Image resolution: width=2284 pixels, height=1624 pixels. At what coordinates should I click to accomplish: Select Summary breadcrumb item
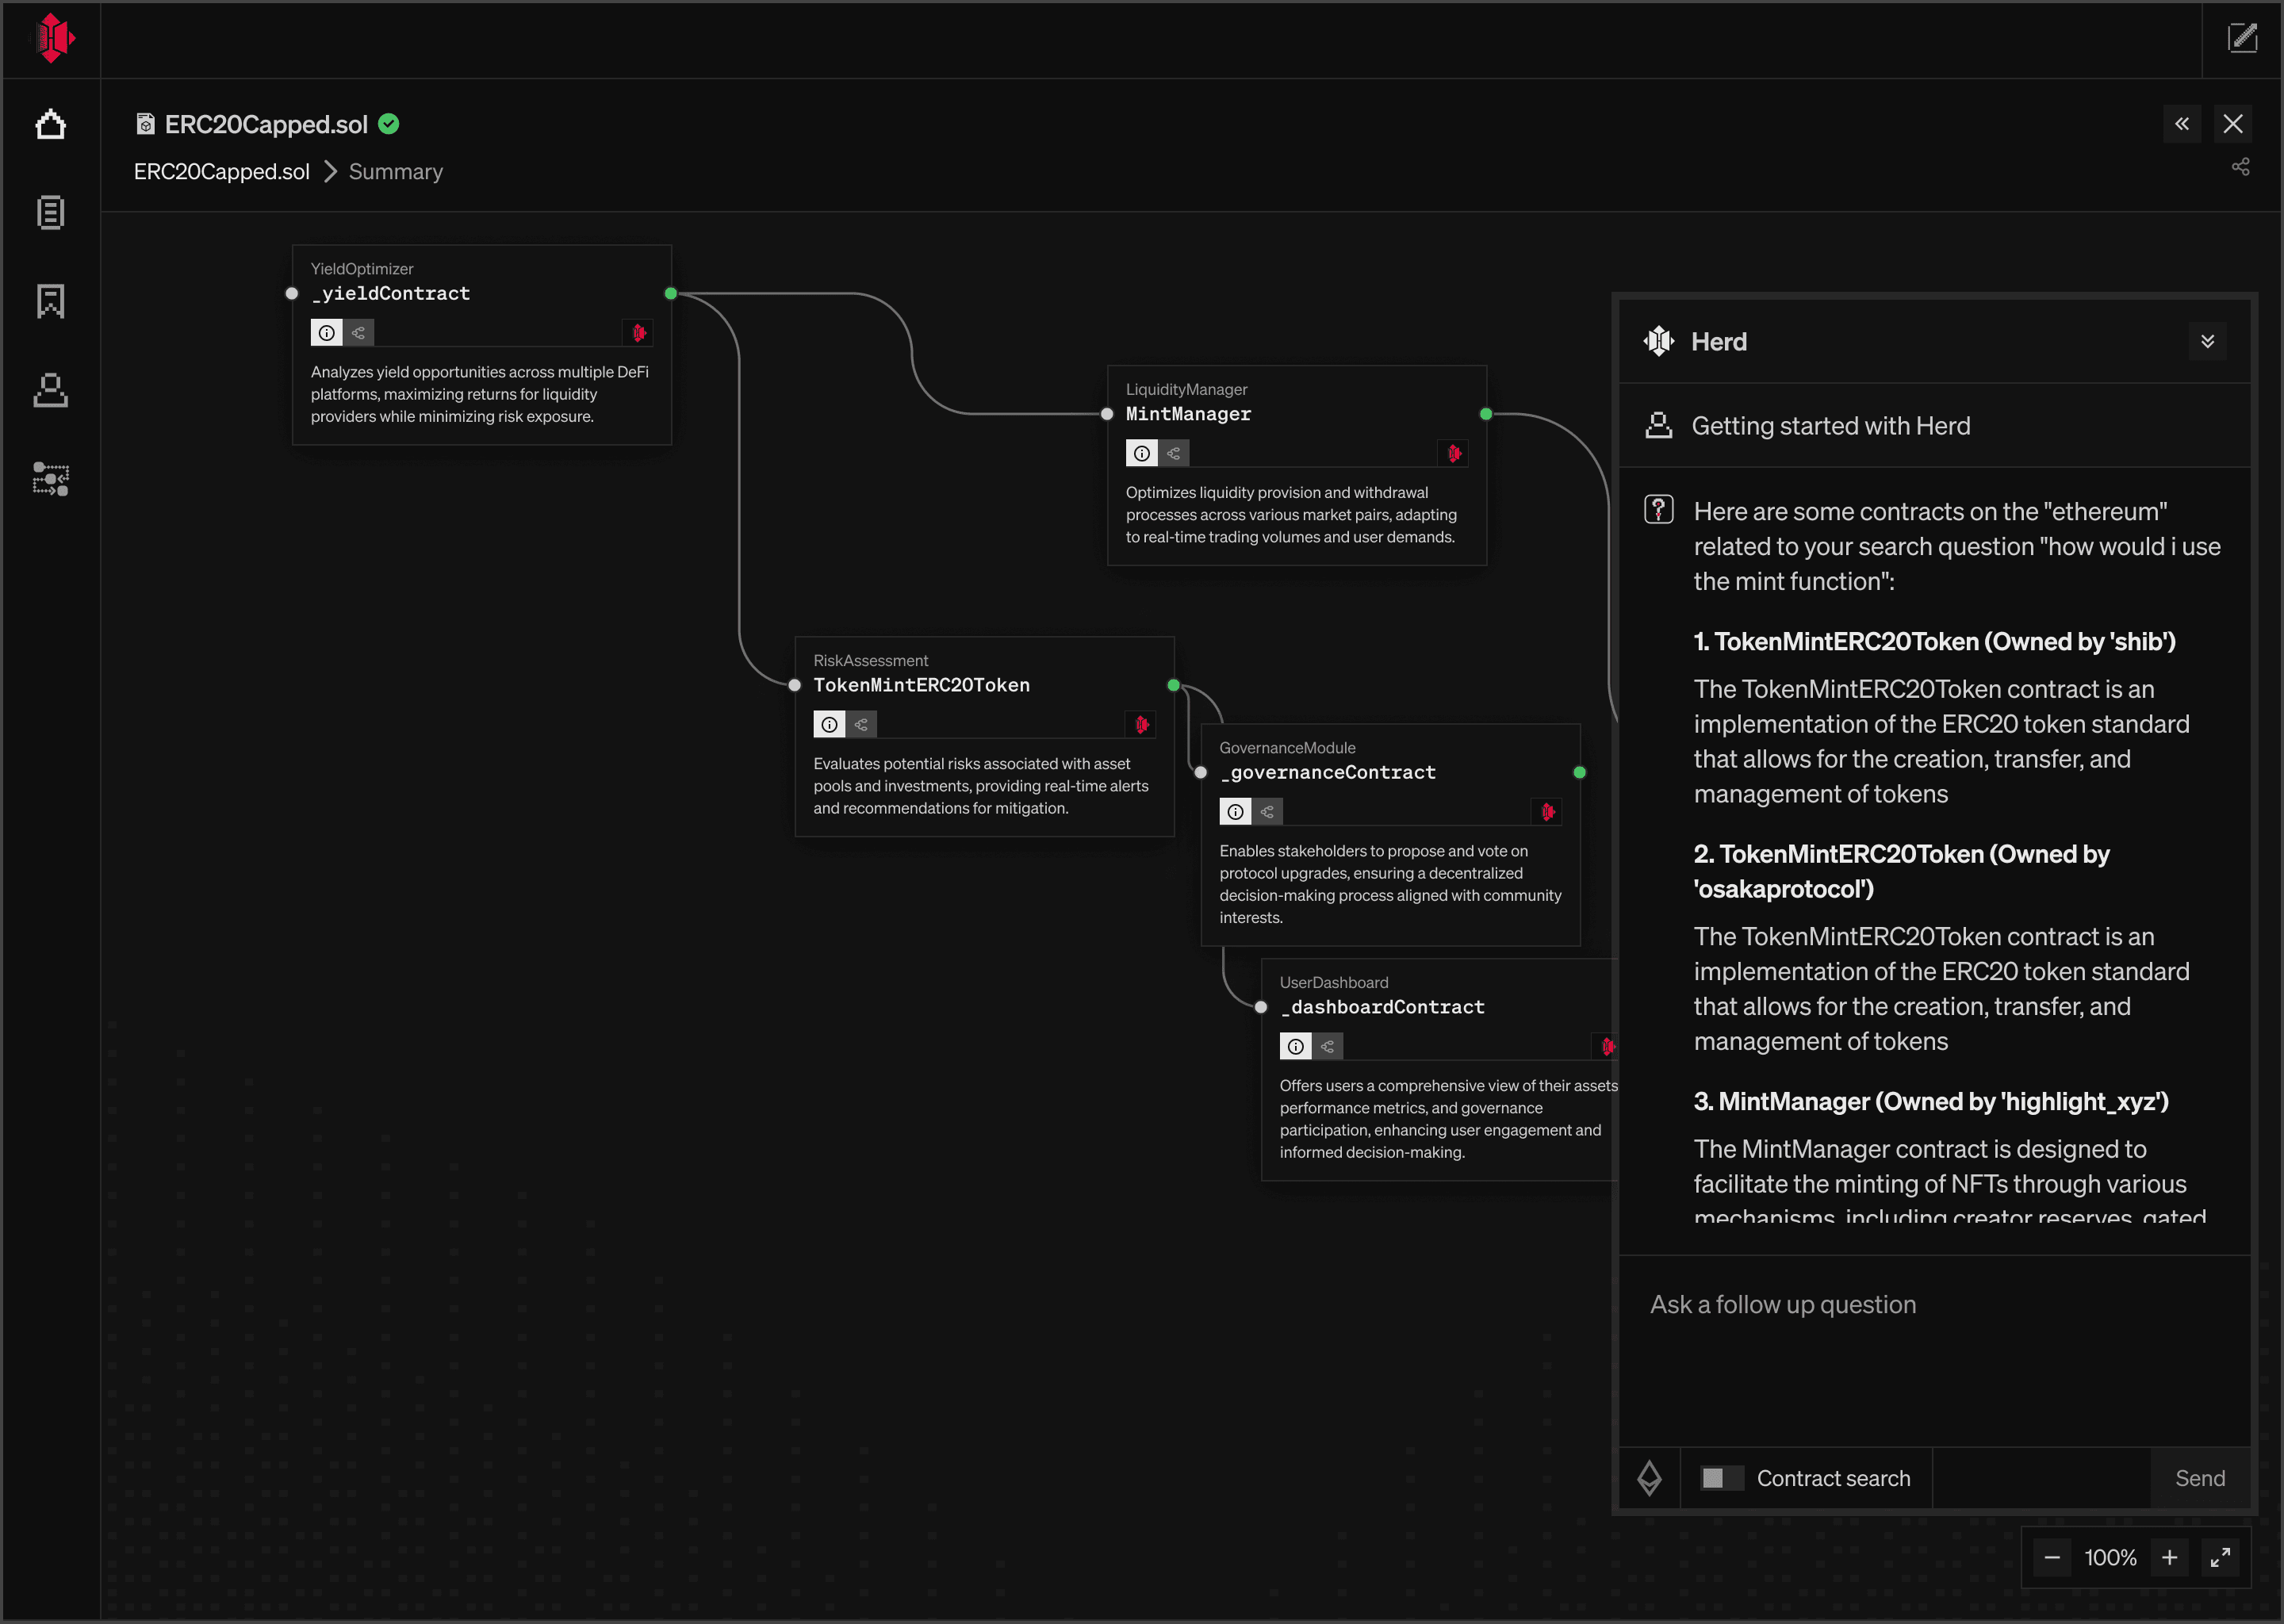click(395, 172)
